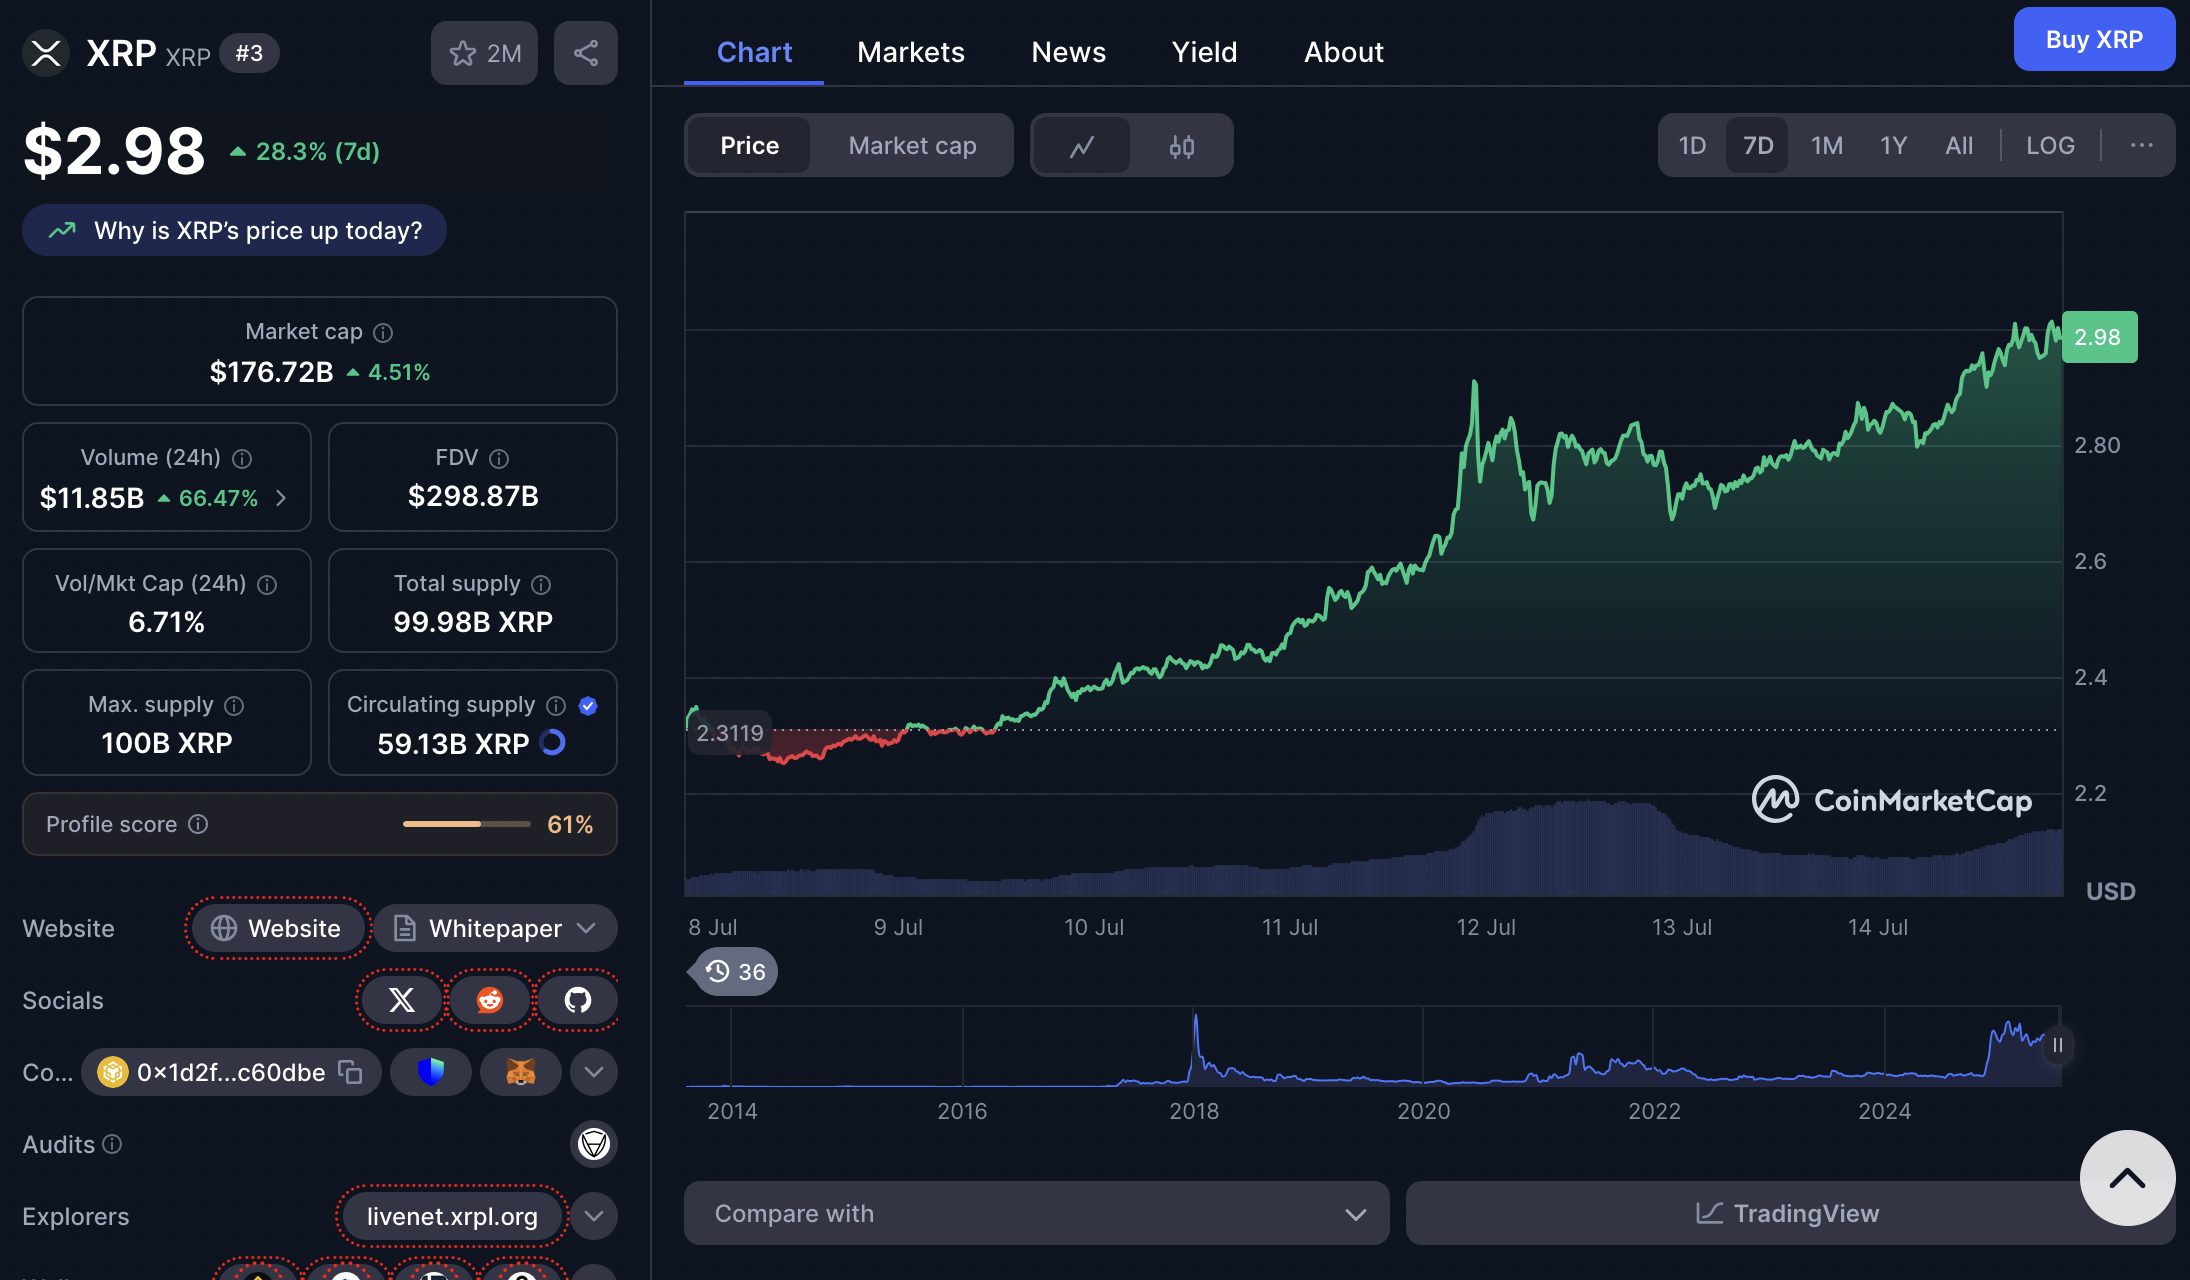The width and height of the screenshot is (2190, 1280).
Task: Open XRP's X (Twitter) social link
Action: coord(401,1000)
